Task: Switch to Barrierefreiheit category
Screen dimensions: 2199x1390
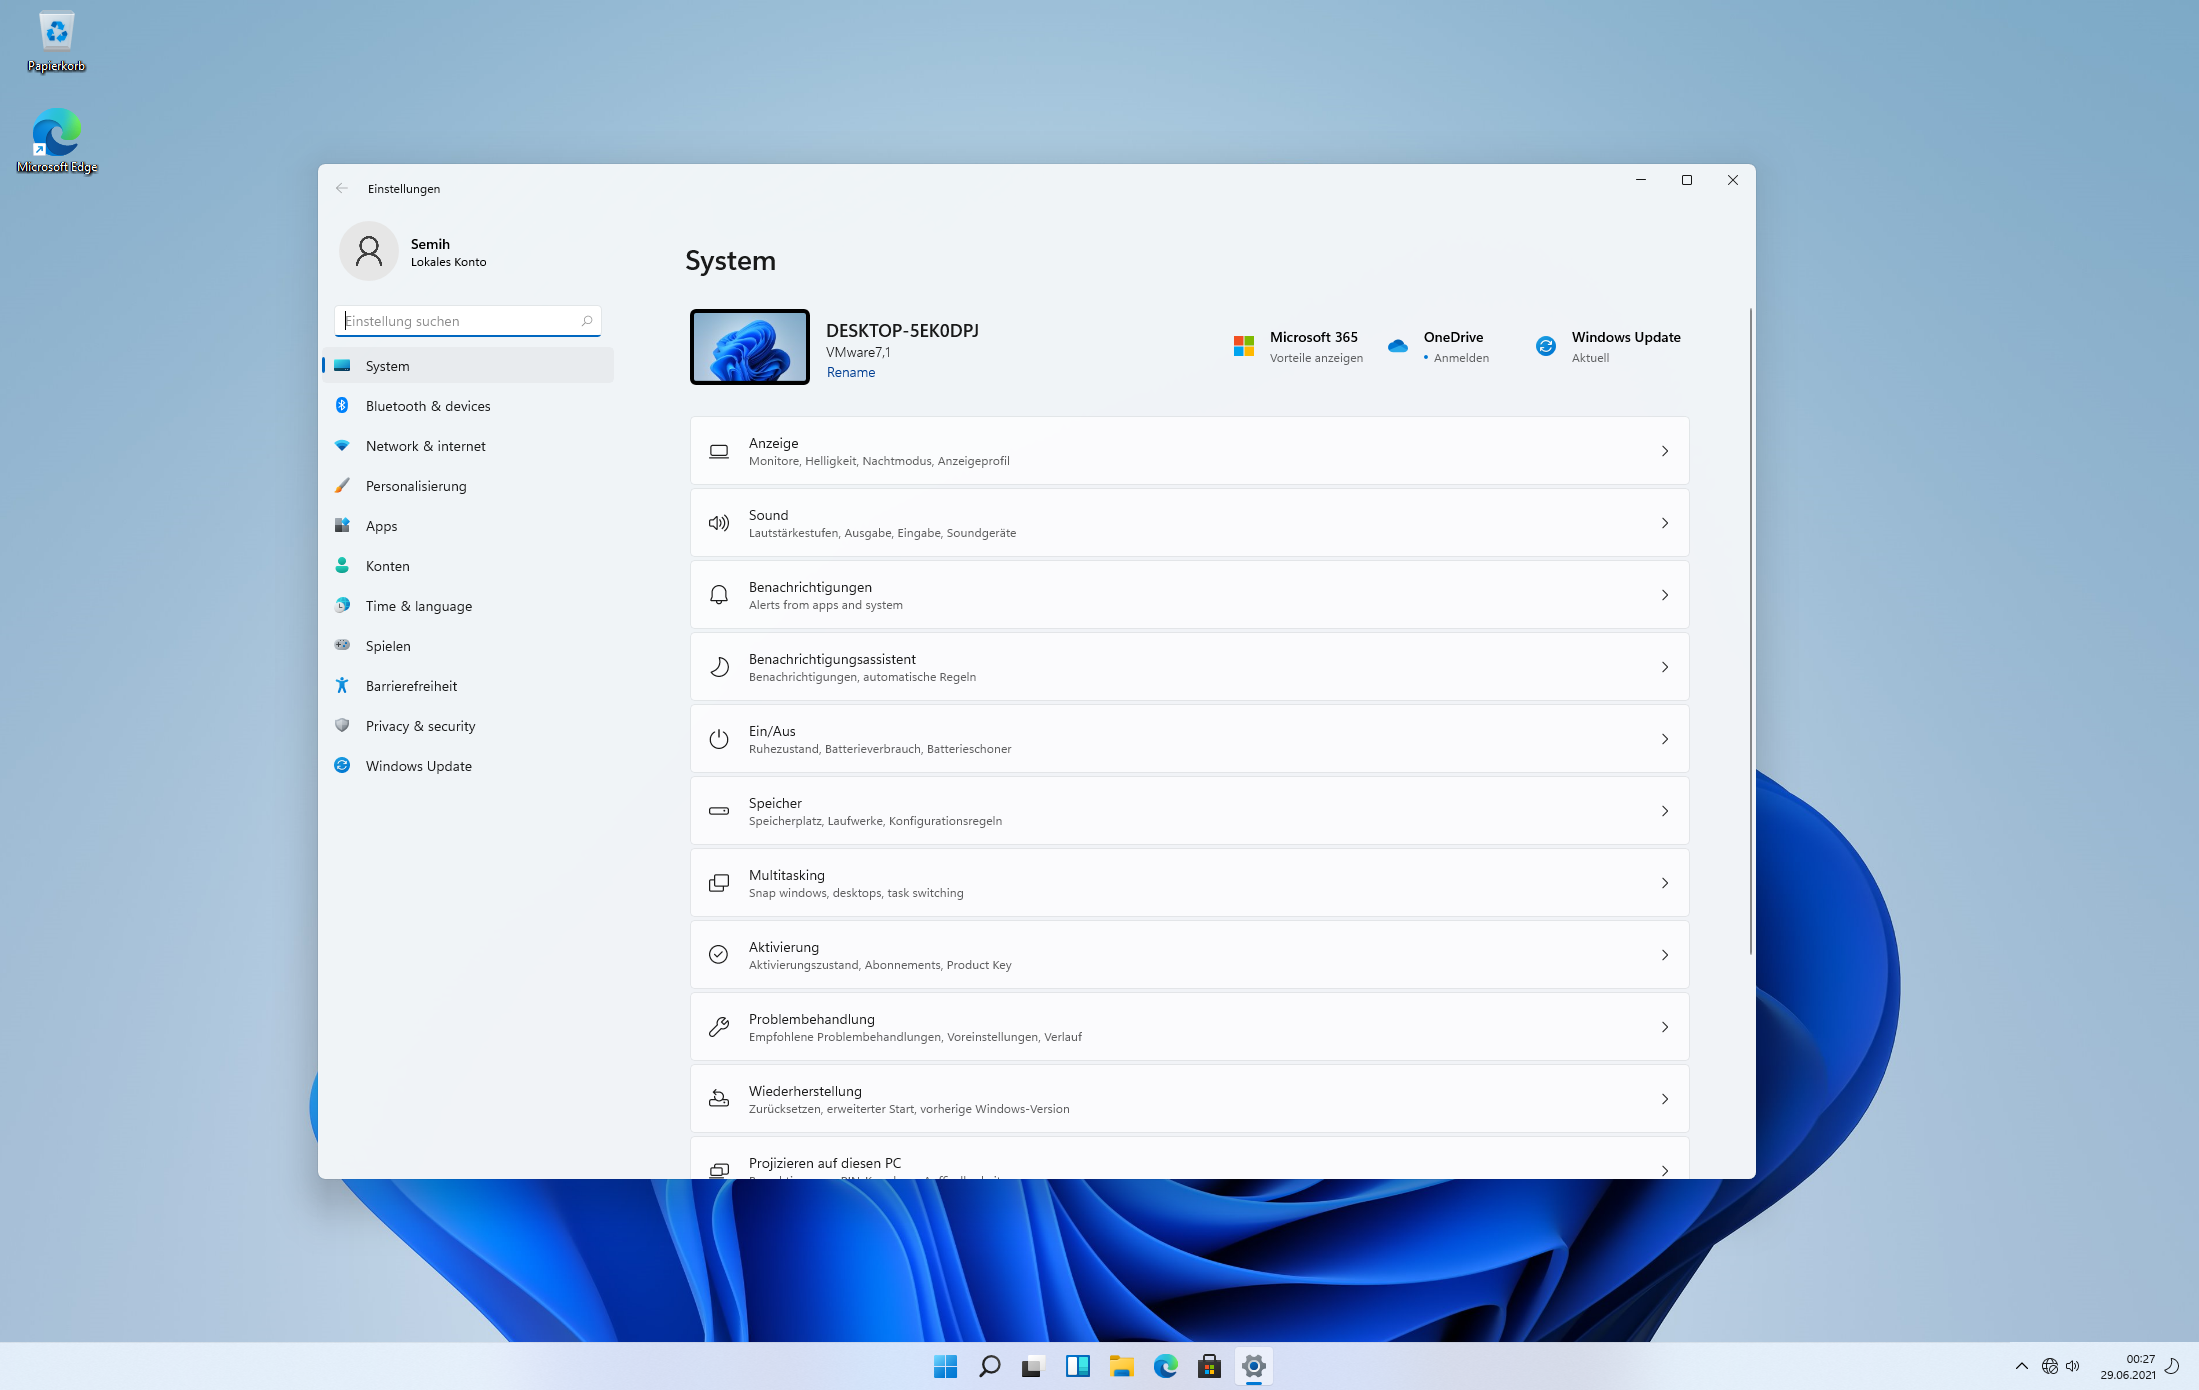Action: click(x=411, y=686)
